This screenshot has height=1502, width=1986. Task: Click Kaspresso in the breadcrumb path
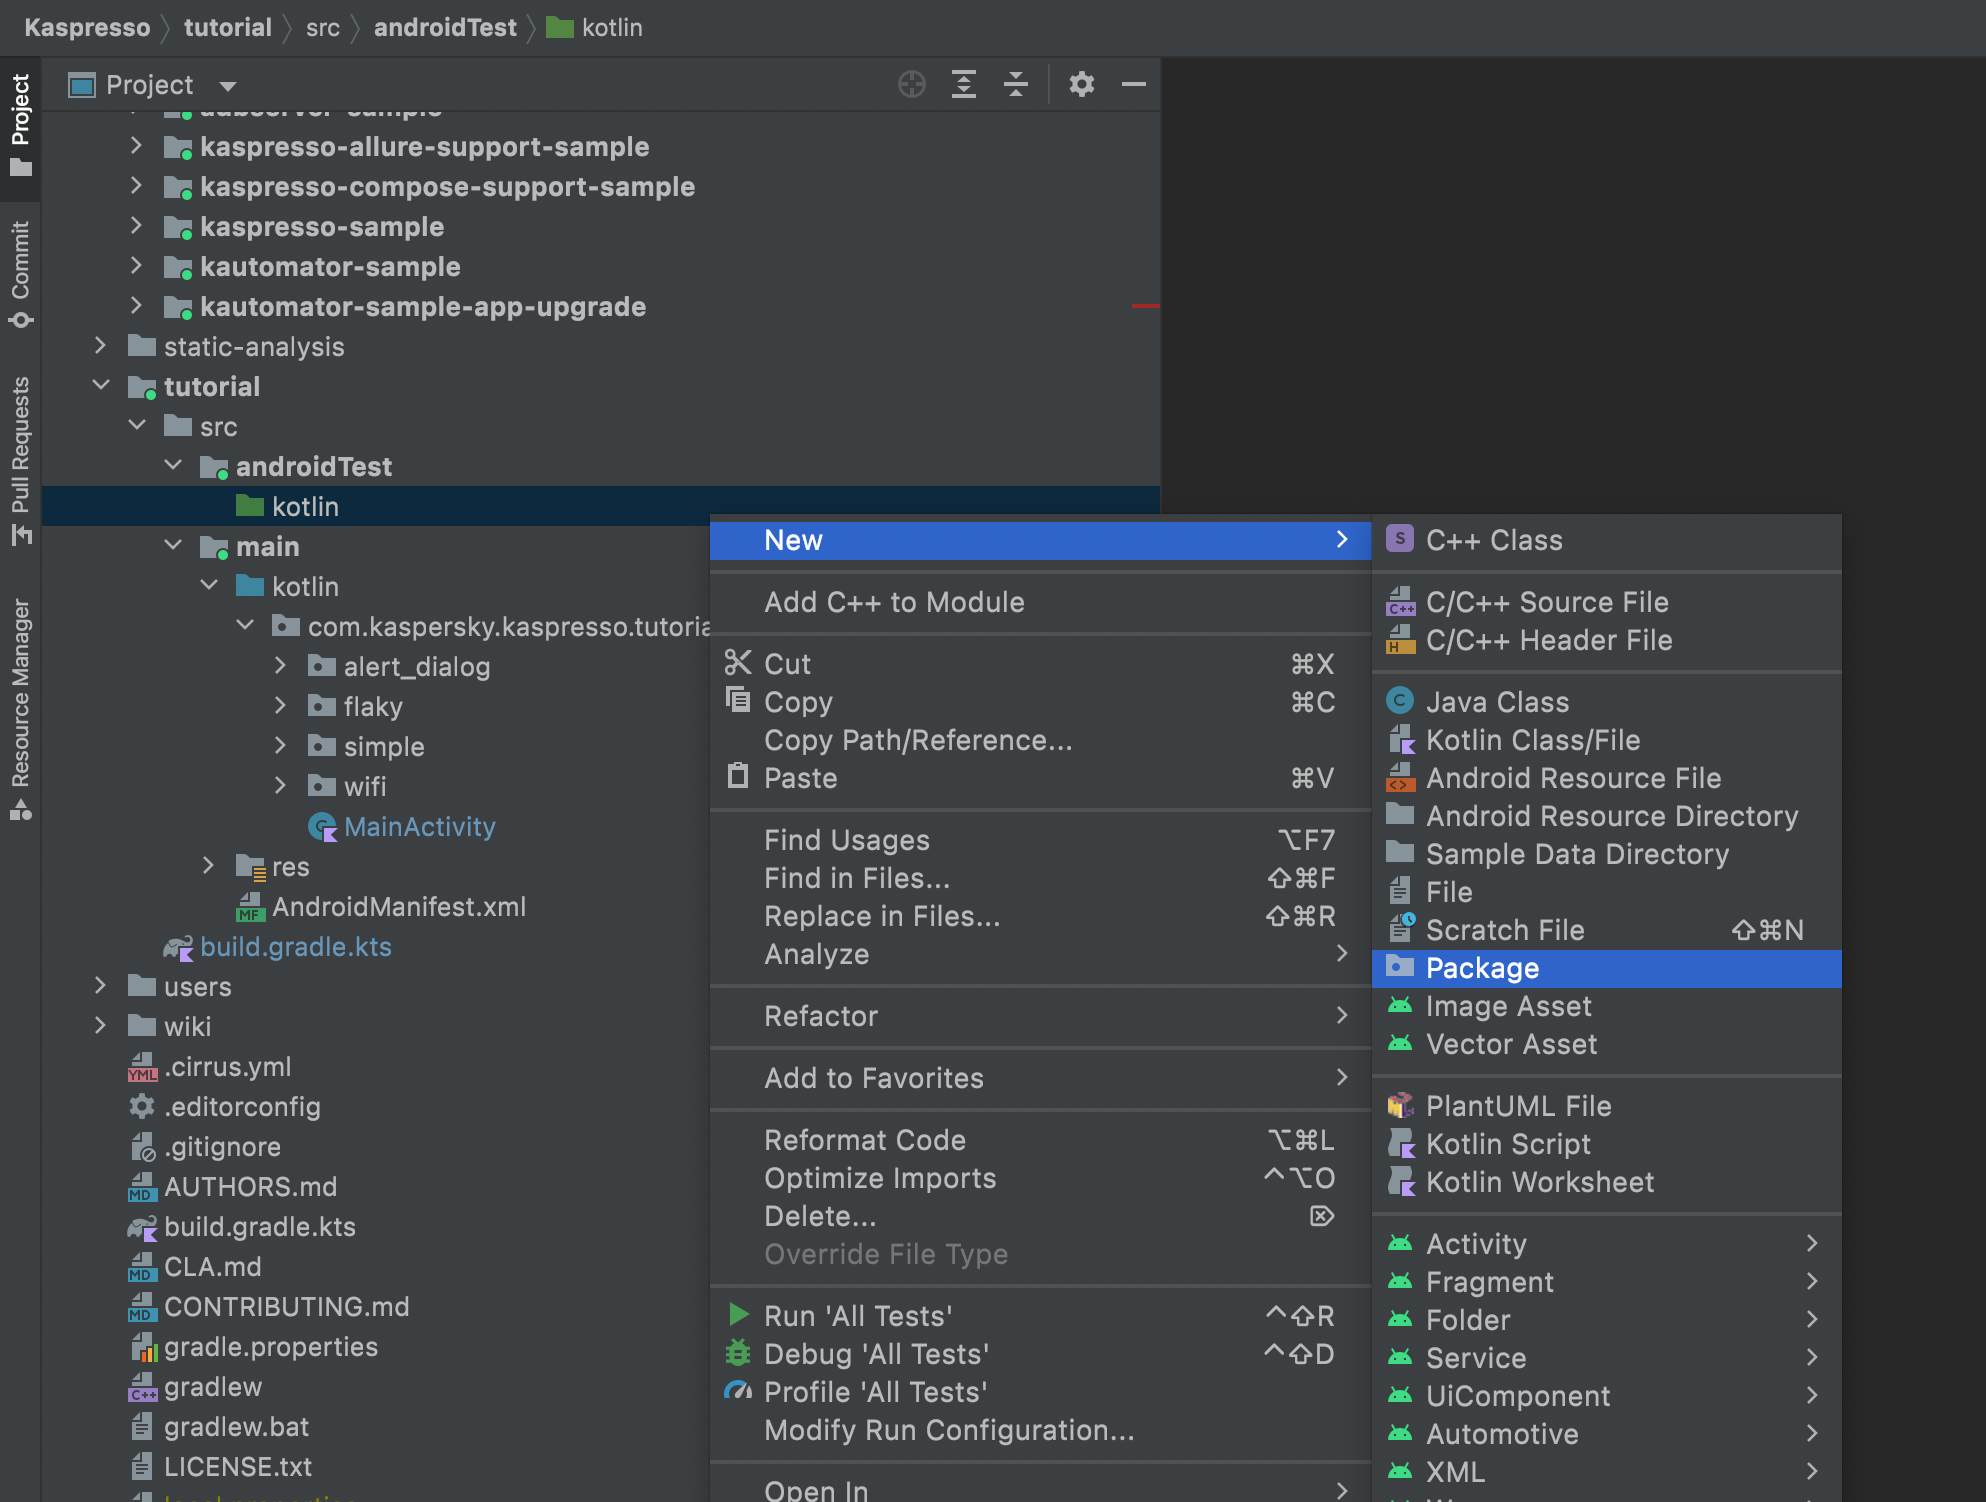click(x=87, y=28)
